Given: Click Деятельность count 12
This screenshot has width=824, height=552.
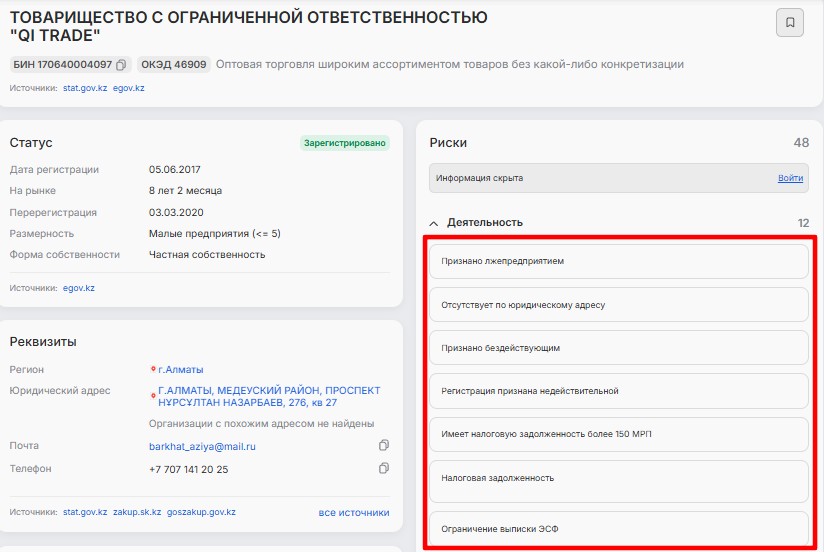Looking at the screenshot, I should pos(803,223).
